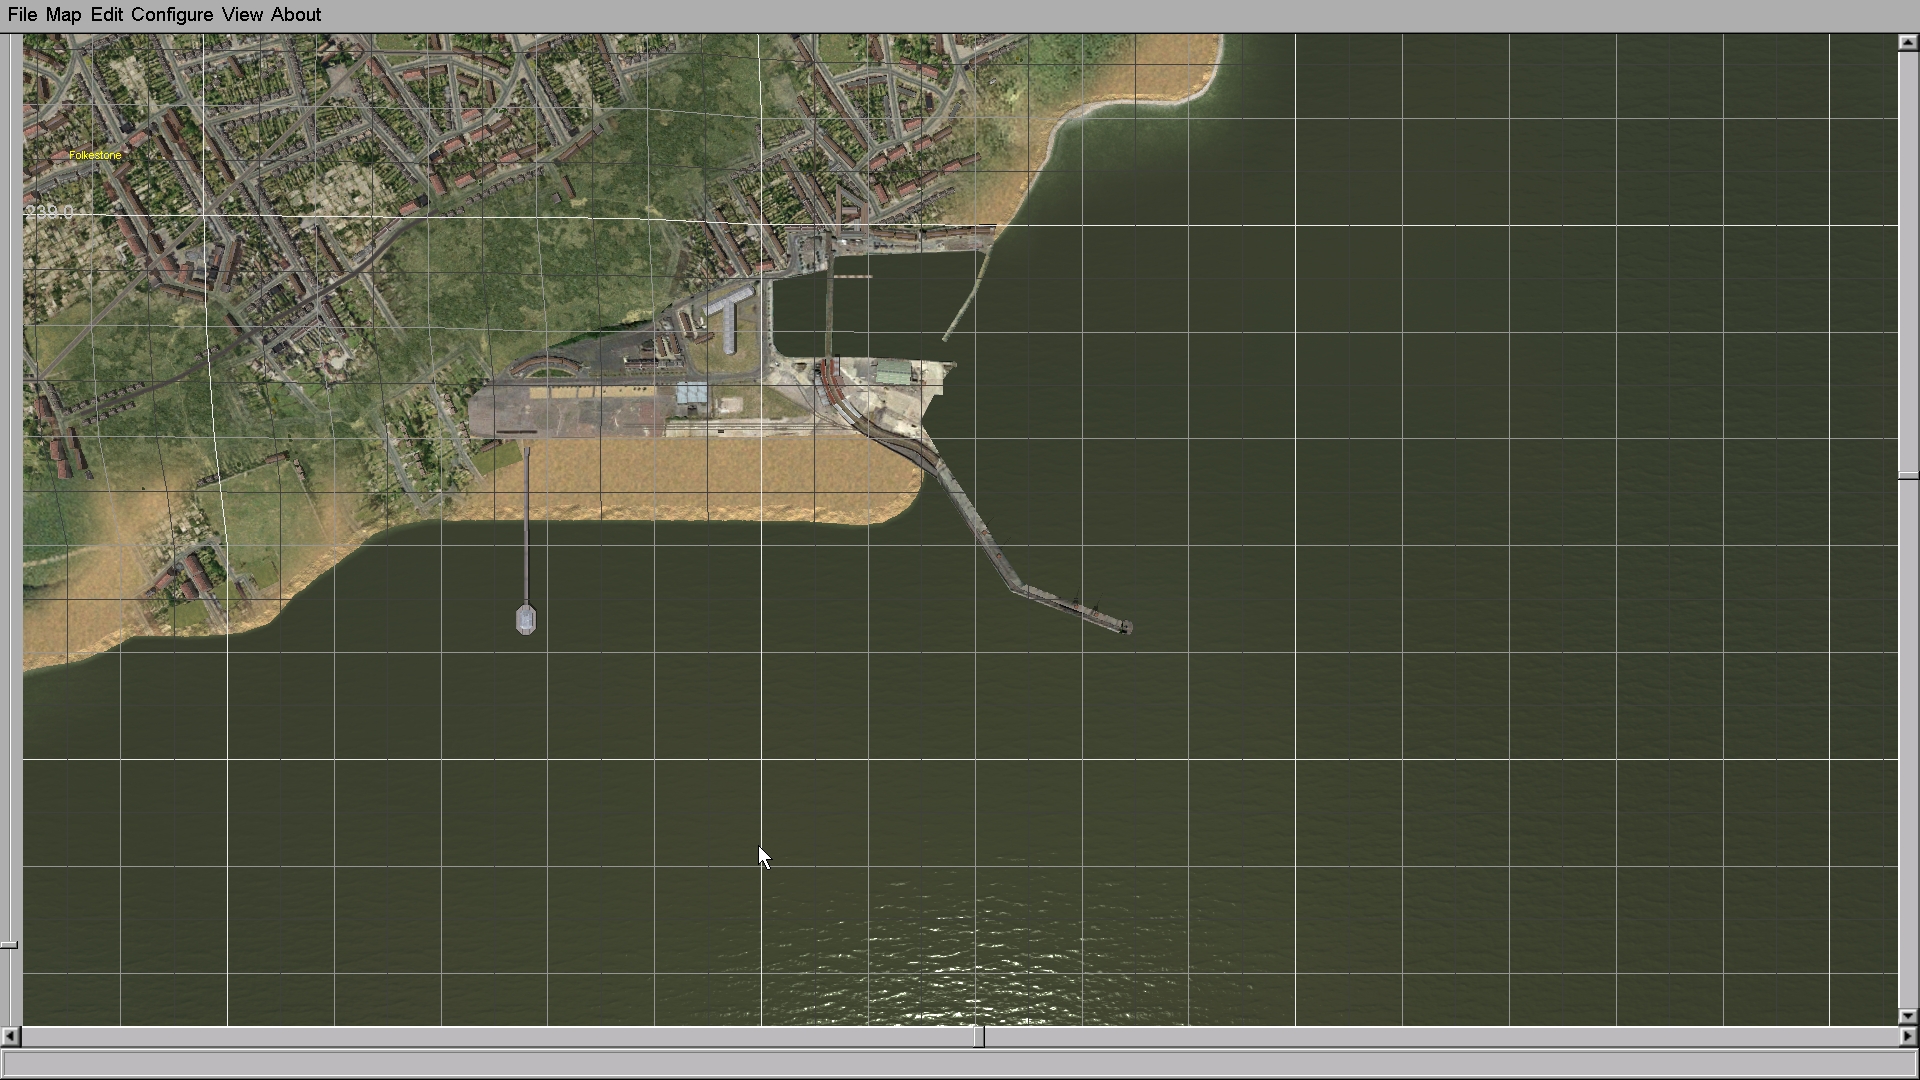Click the green-roofed harbour warehouse building
1920x1080 pixels.
(x=893, y=374)
